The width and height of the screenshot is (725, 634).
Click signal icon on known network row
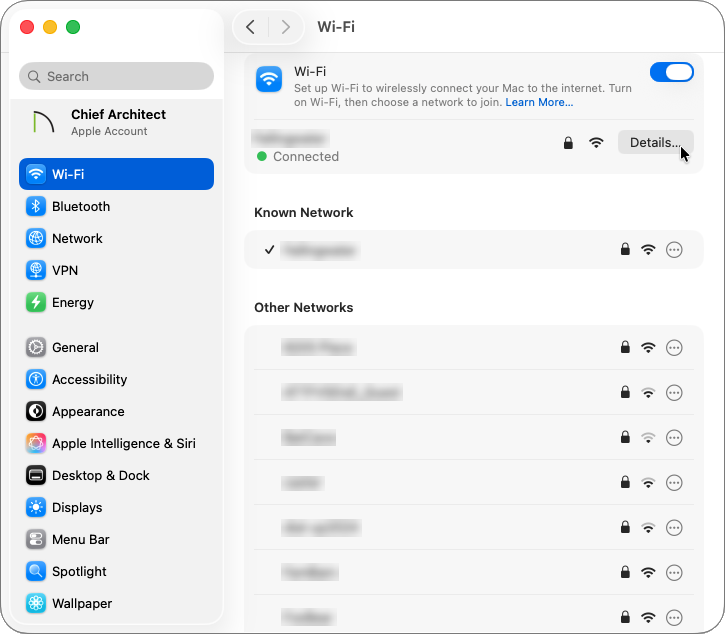[648, 250]
